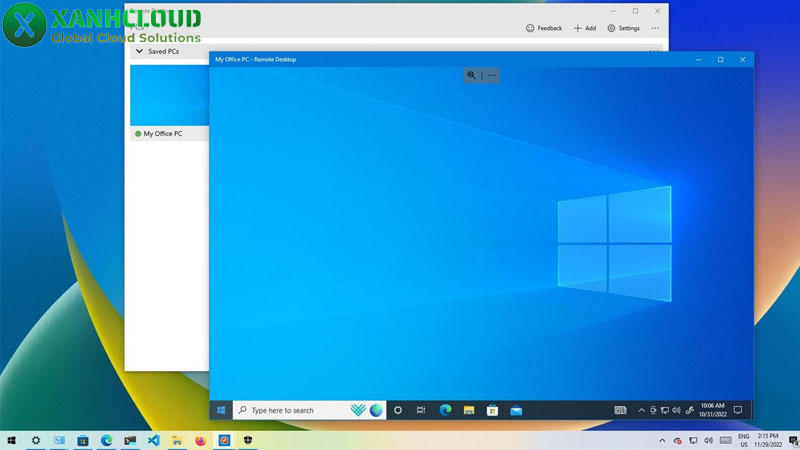This screenshot has width=800, height=450.
Task: Click the highlighted red compass app on the local taskbar
Action: click(x=224, y=440)
